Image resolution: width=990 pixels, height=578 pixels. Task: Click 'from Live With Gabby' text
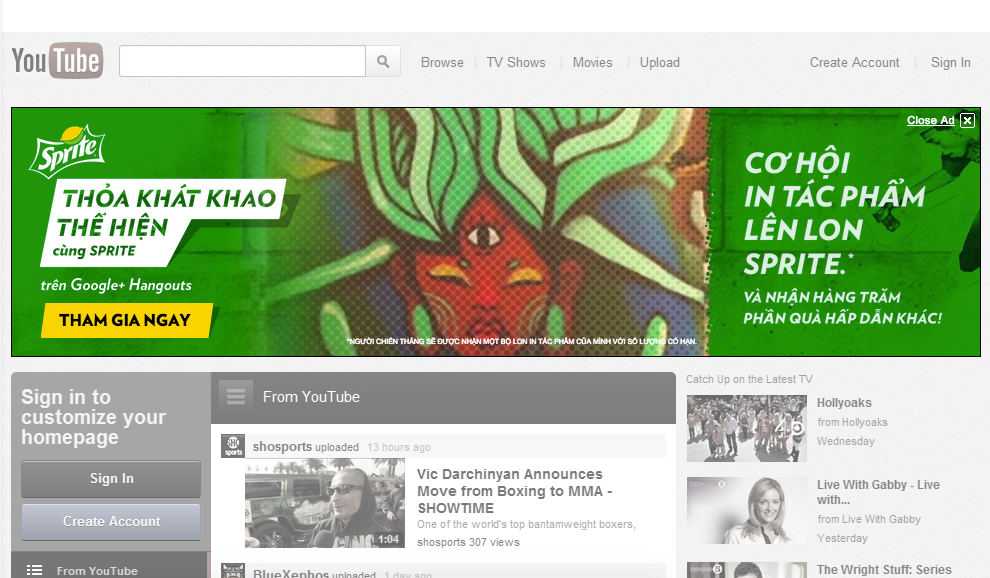pyautogui.click(x=869, y=519)
